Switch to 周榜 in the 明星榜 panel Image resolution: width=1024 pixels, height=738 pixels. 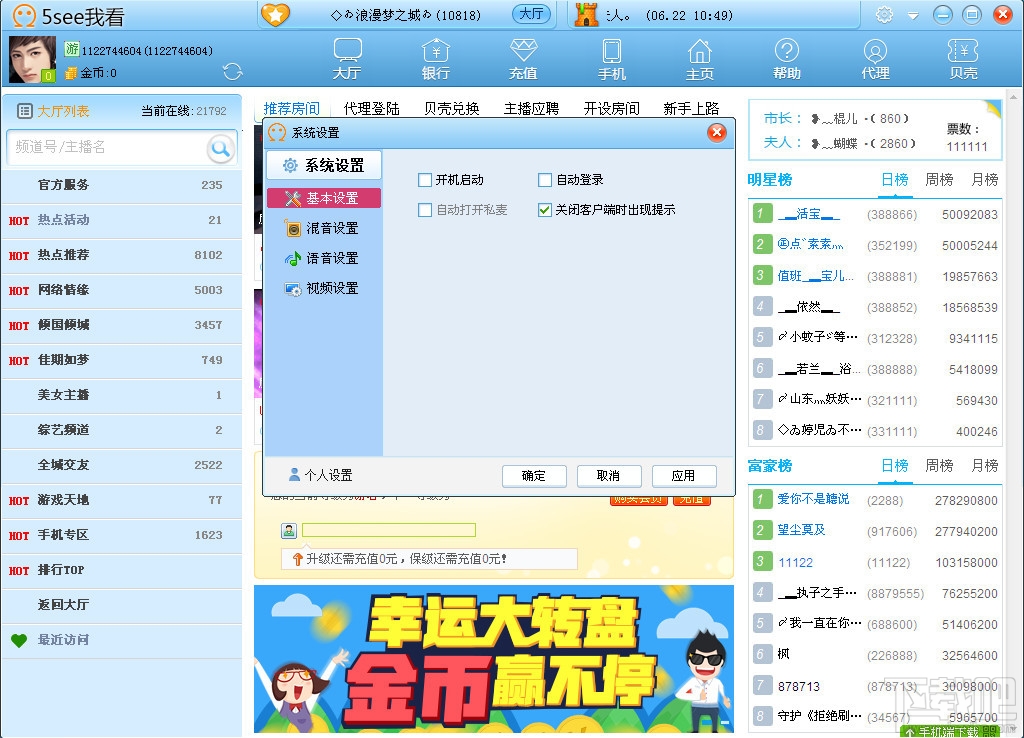[938, 180]
